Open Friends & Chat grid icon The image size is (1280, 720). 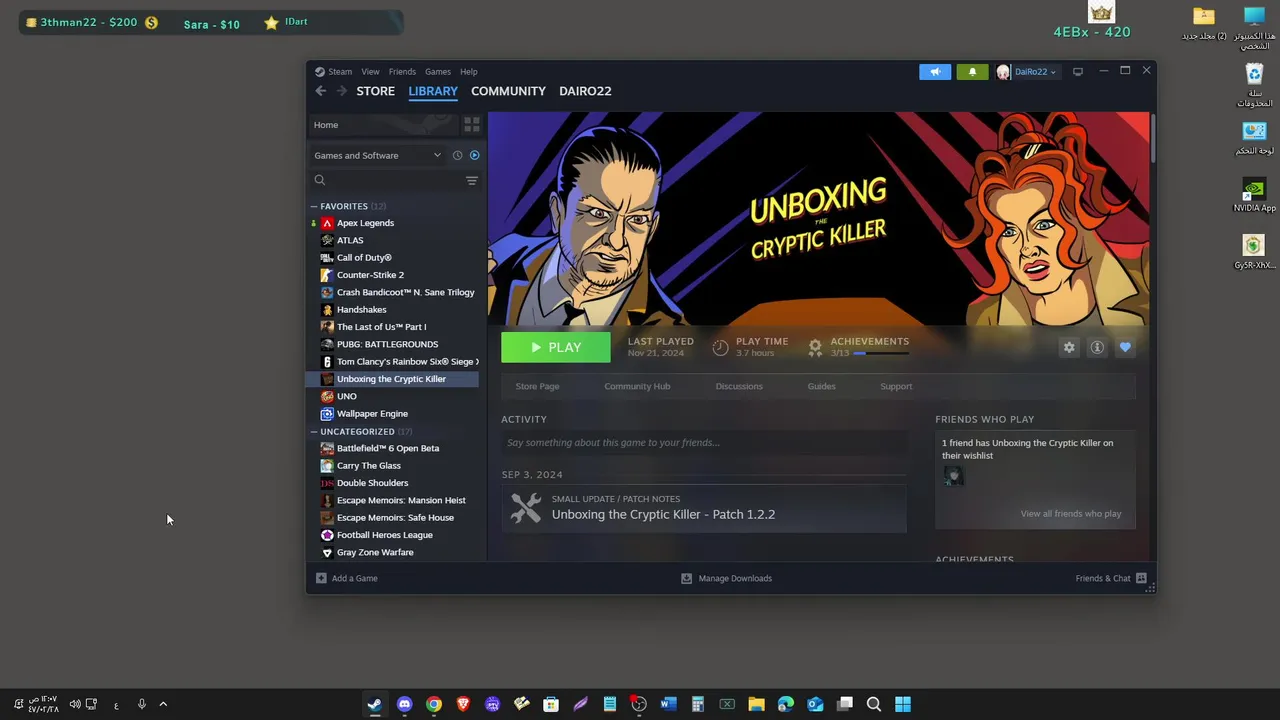pos(1141,578)
